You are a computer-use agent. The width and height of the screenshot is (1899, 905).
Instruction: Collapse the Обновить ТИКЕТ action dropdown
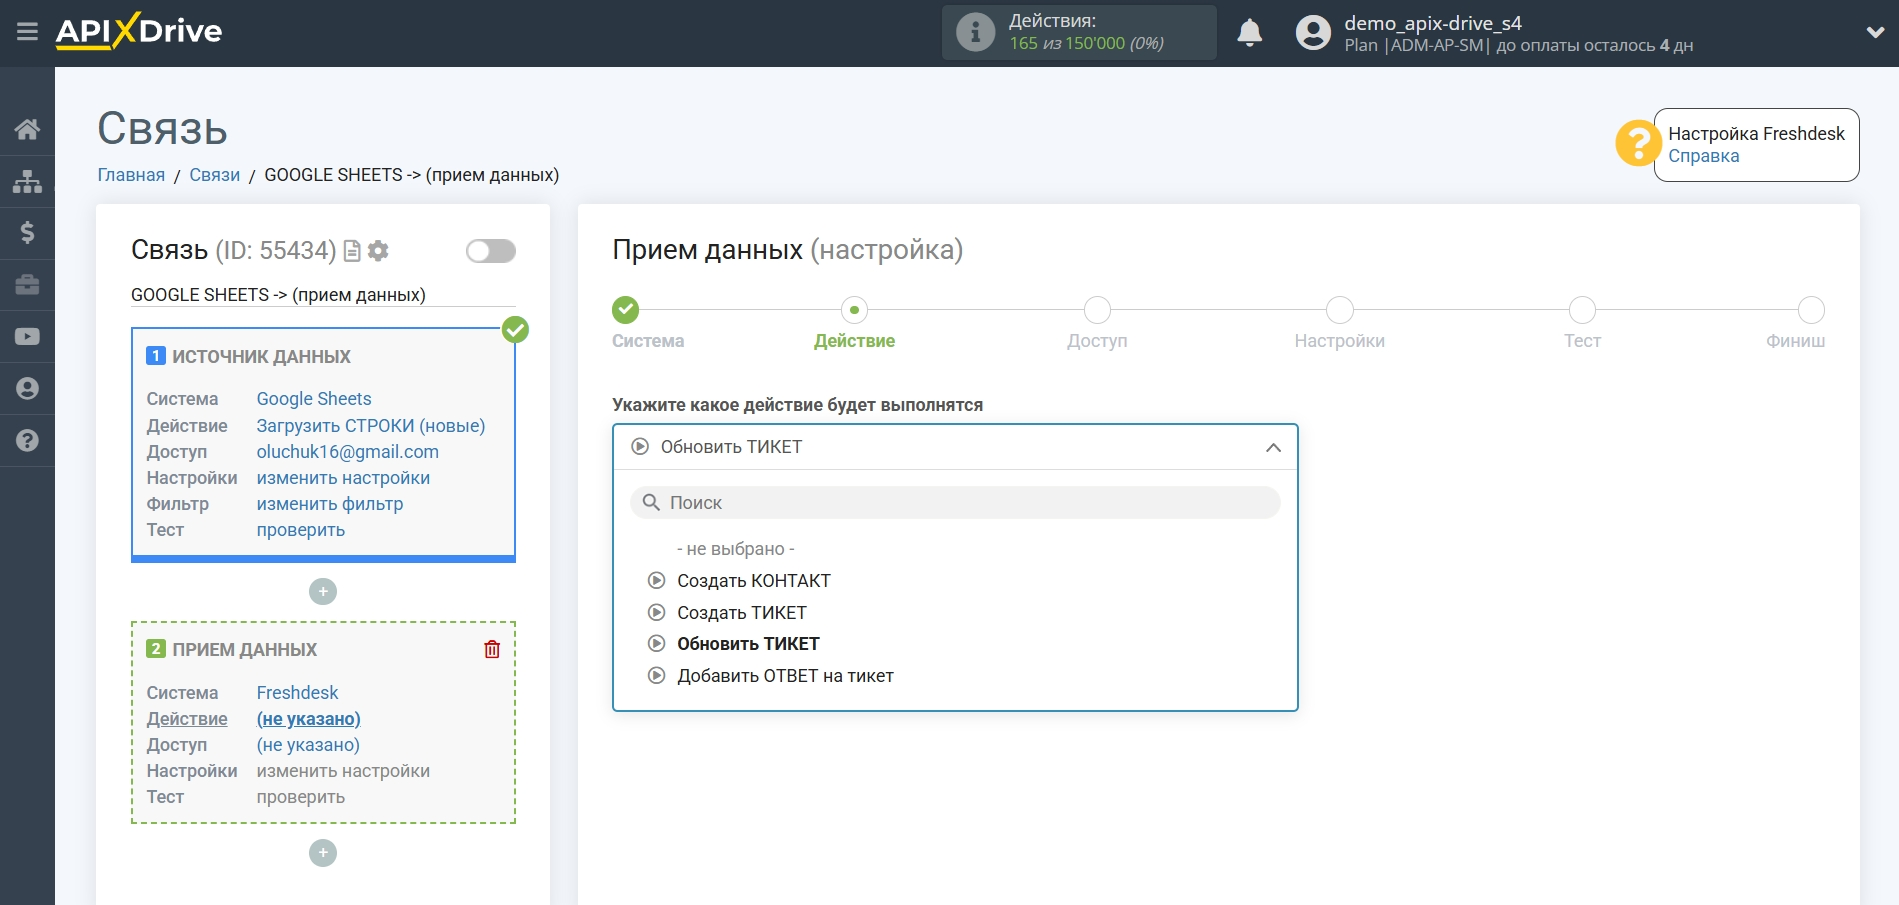click(955, 447)
